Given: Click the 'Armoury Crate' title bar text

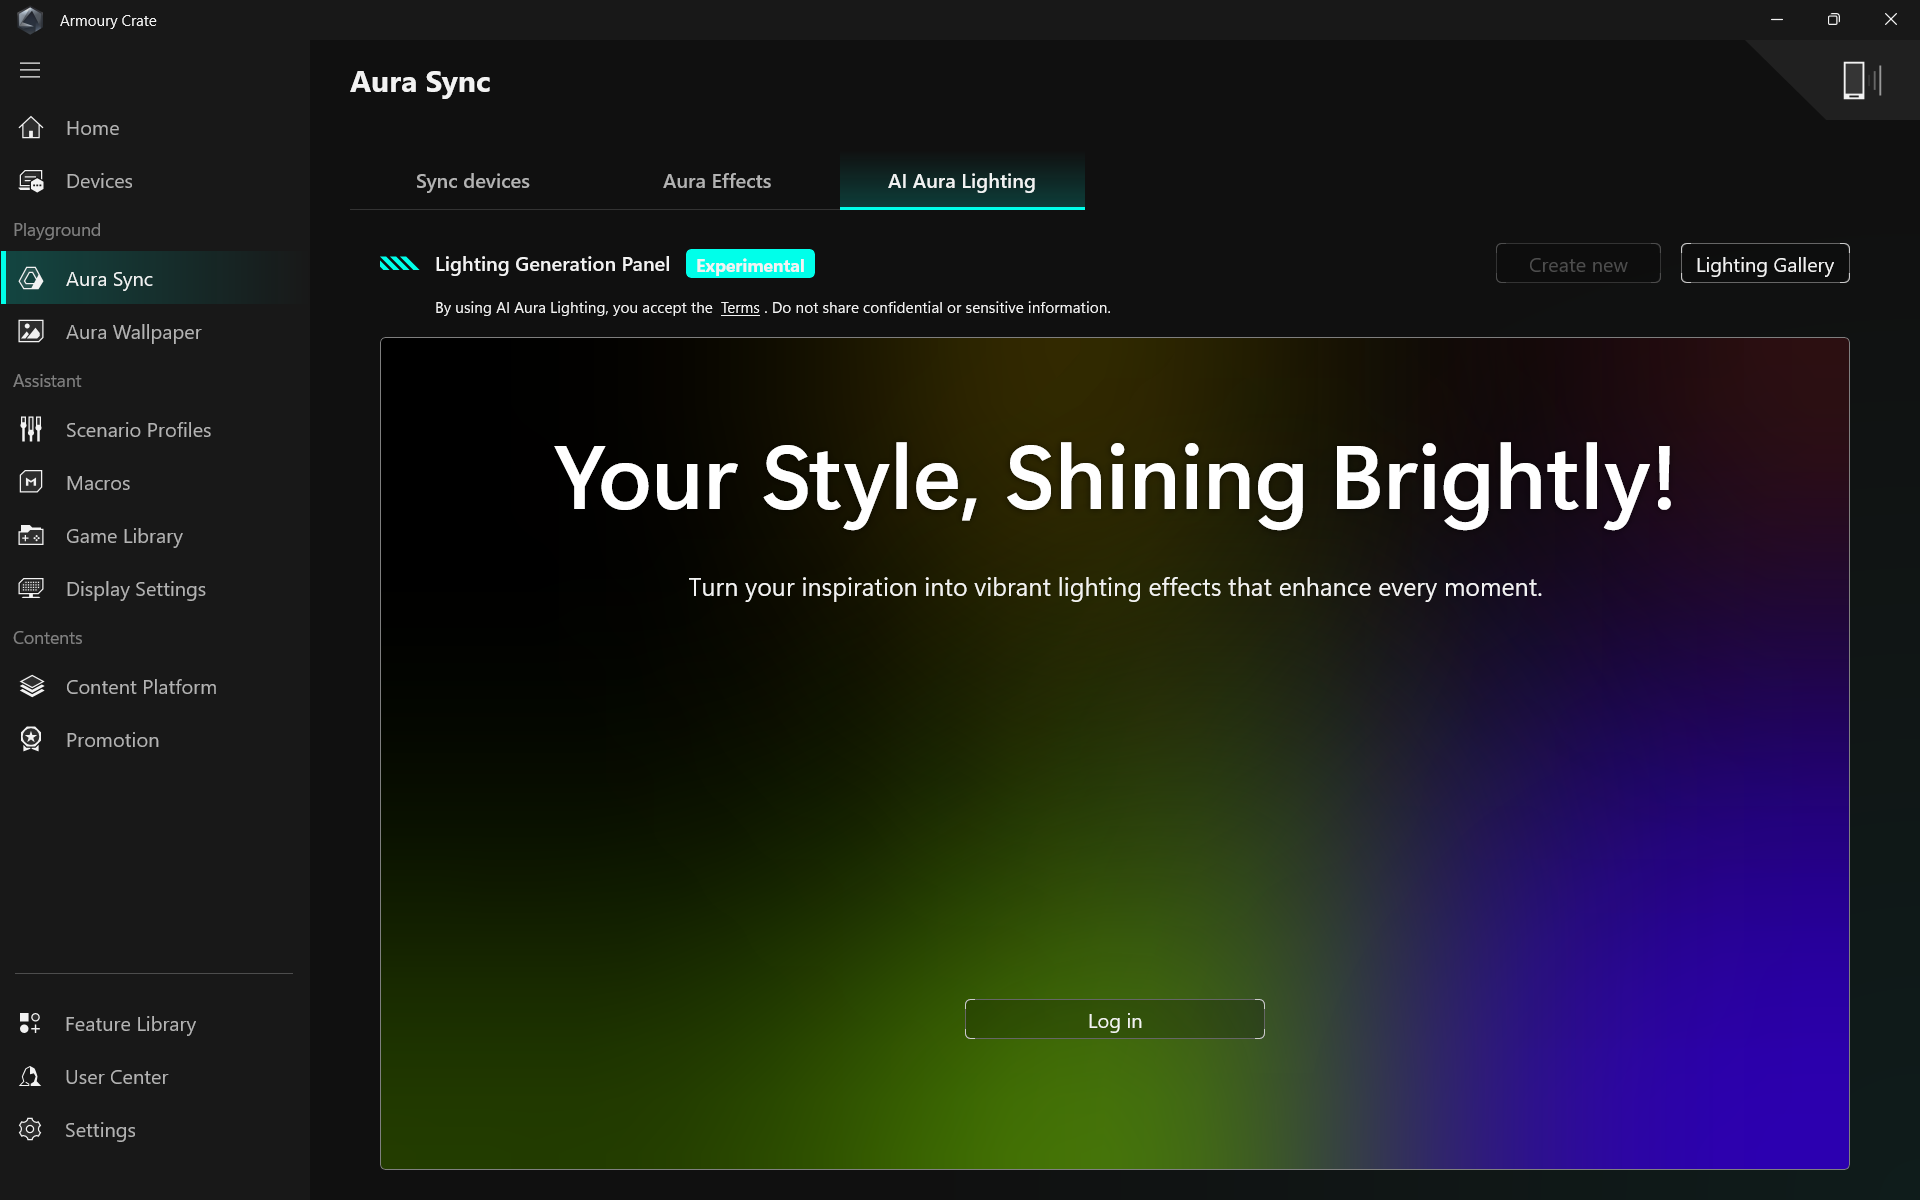Looking at the screenshot, I should point(108,20).
